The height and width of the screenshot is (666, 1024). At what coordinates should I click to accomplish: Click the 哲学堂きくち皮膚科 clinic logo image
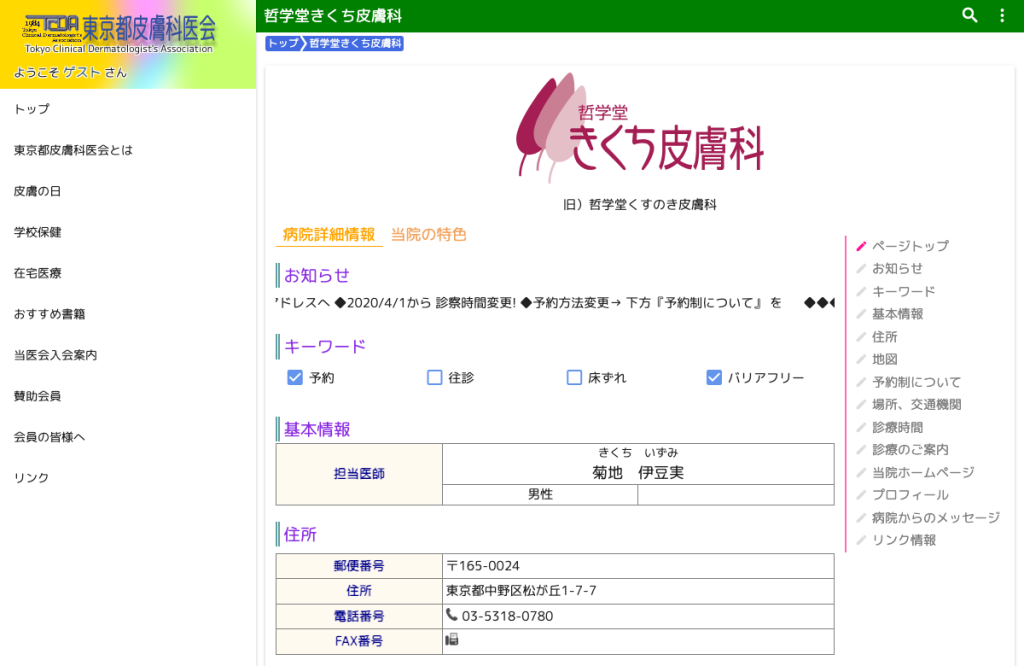[x=640, y=129]
